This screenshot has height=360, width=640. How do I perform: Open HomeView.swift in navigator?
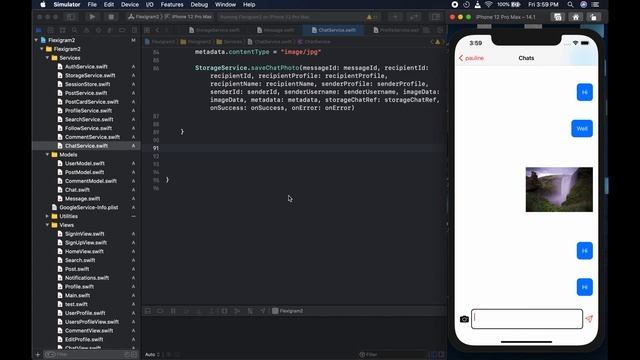click(84, 251)
